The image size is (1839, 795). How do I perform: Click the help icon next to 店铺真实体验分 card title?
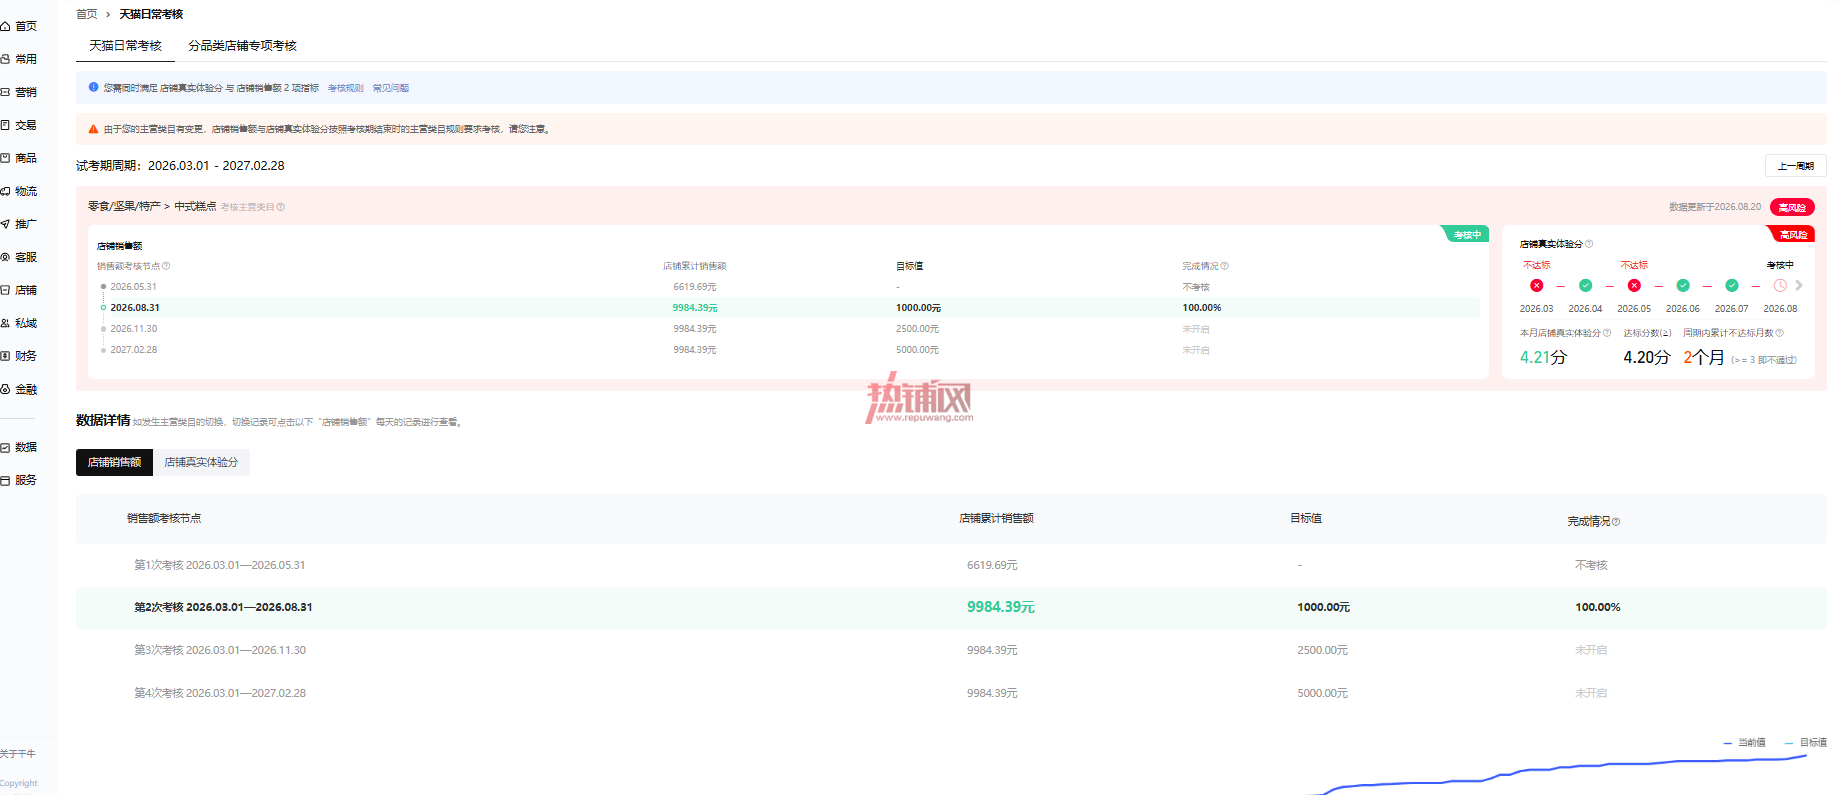tap(1589, 244)
